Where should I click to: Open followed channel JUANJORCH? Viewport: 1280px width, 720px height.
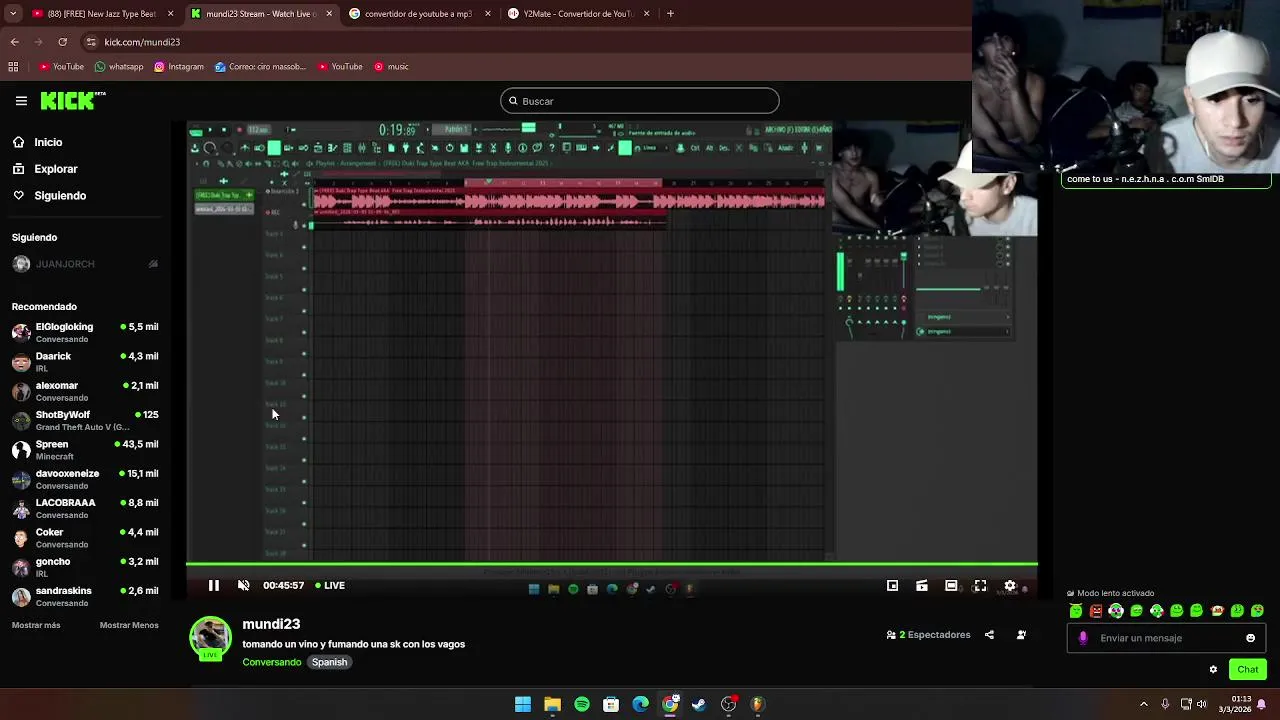click(85, 264)
